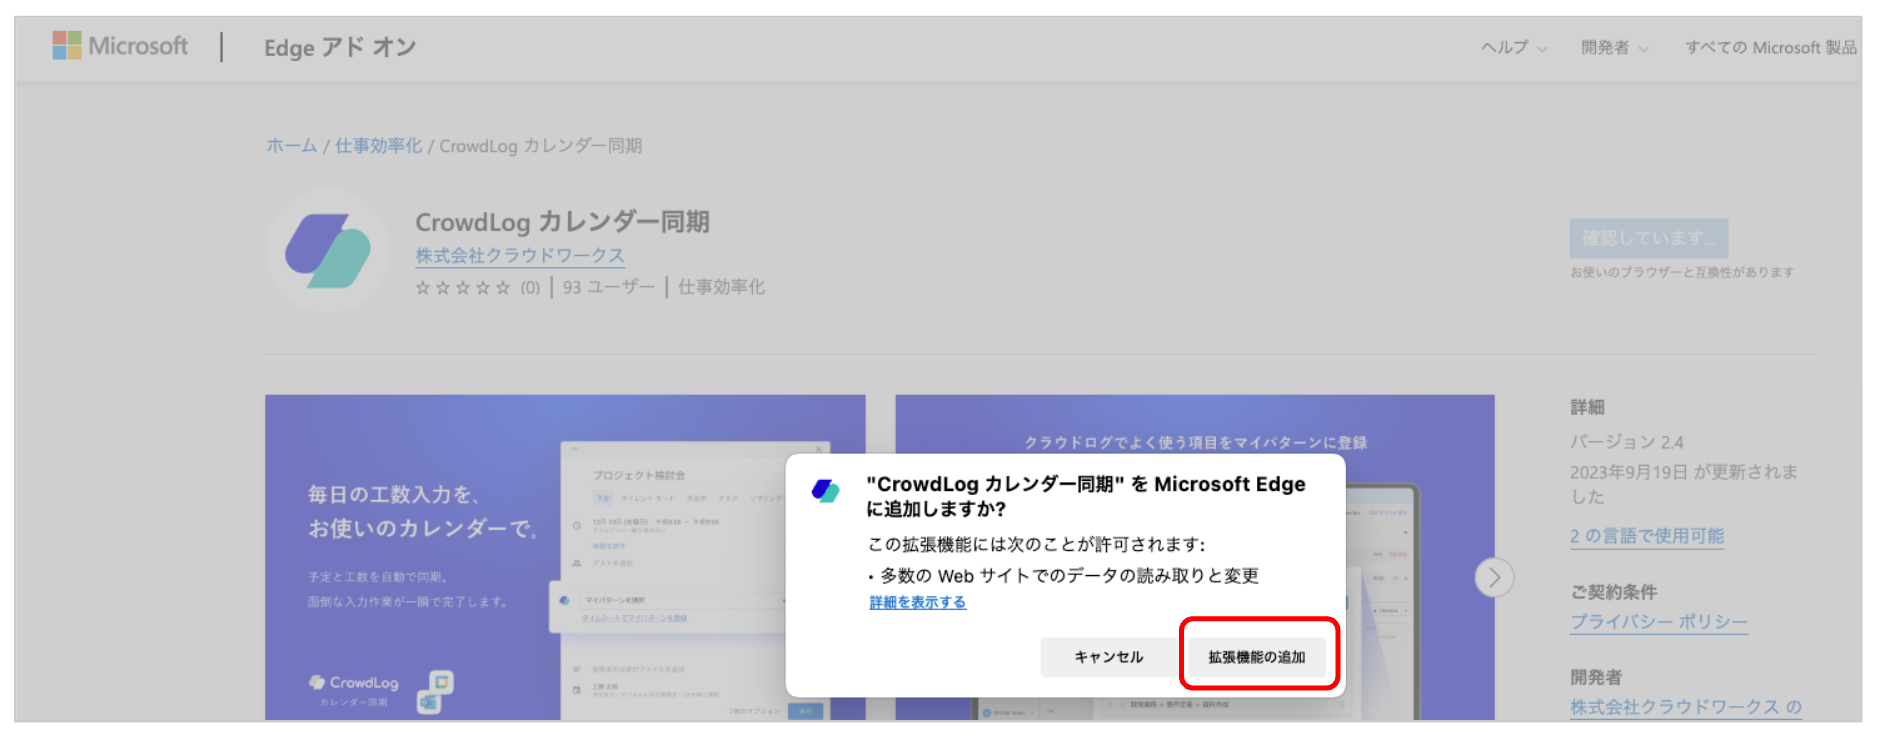Click the CrowdLog extension logo icon
This screenshot has width=1888, height=744.
pos(328,251)
